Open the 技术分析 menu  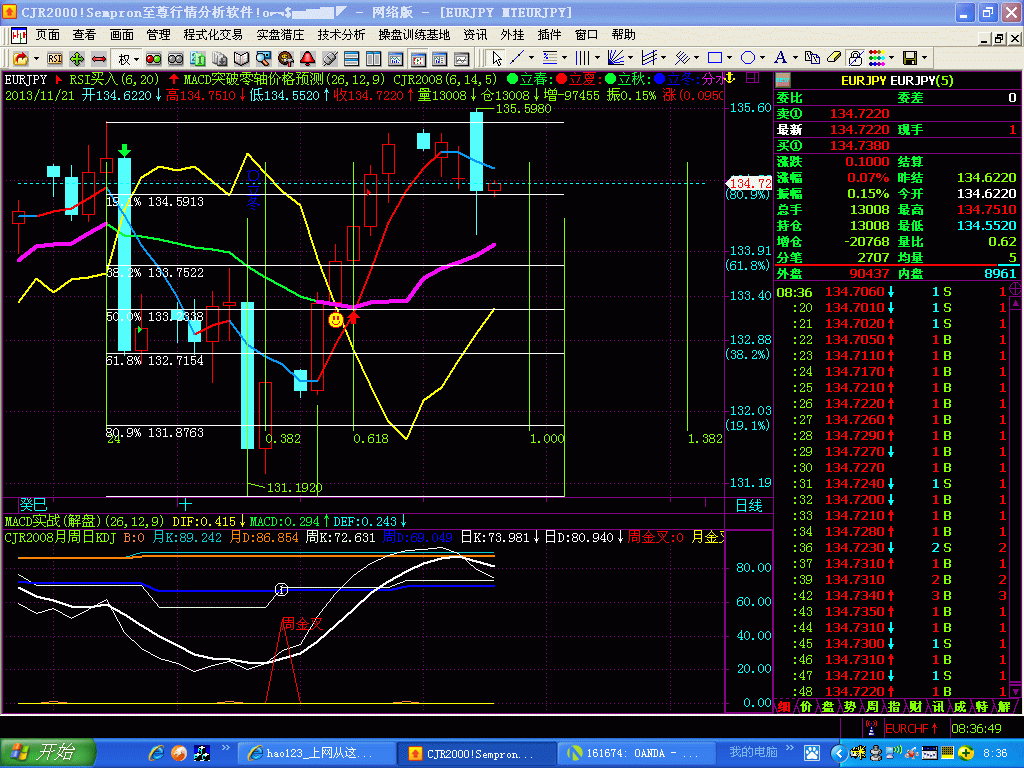(341, 35)
